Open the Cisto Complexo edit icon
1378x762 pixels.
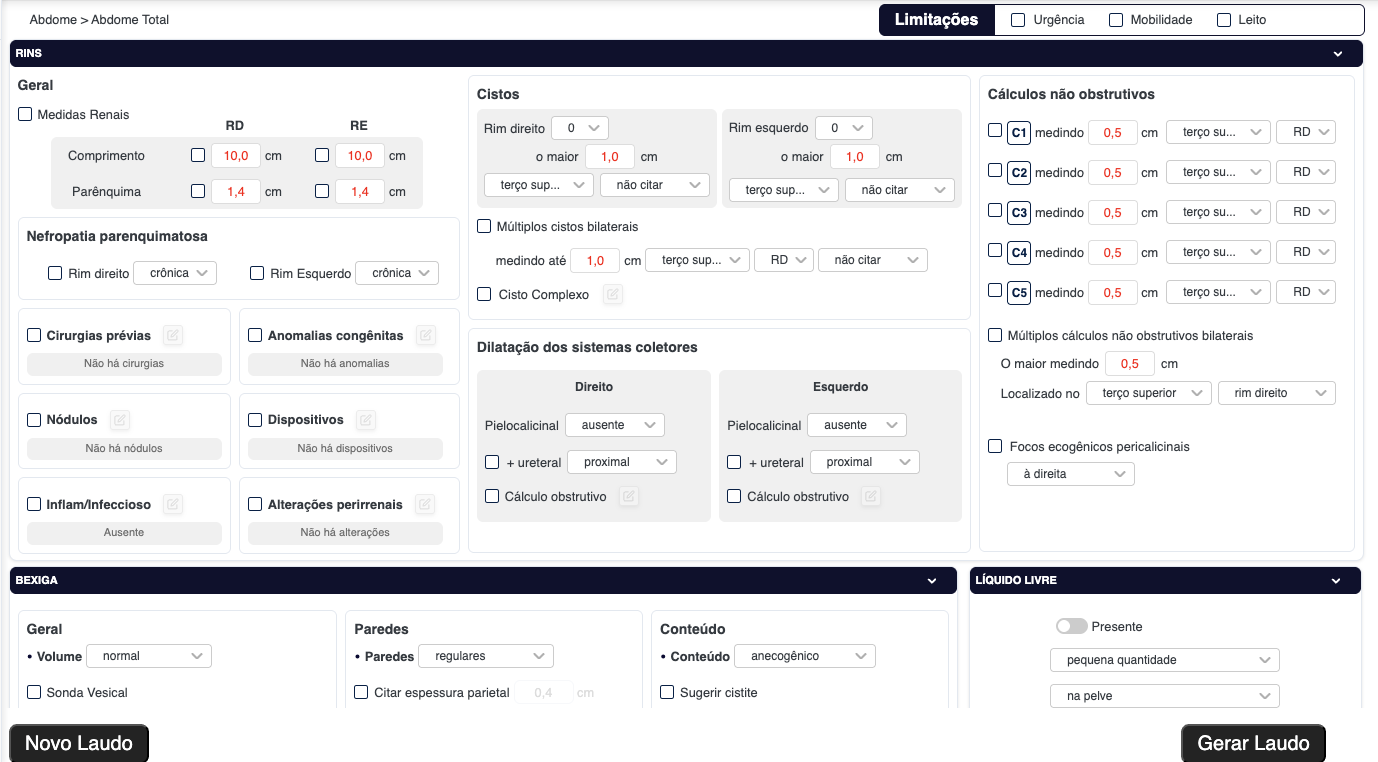coord(612,295)
